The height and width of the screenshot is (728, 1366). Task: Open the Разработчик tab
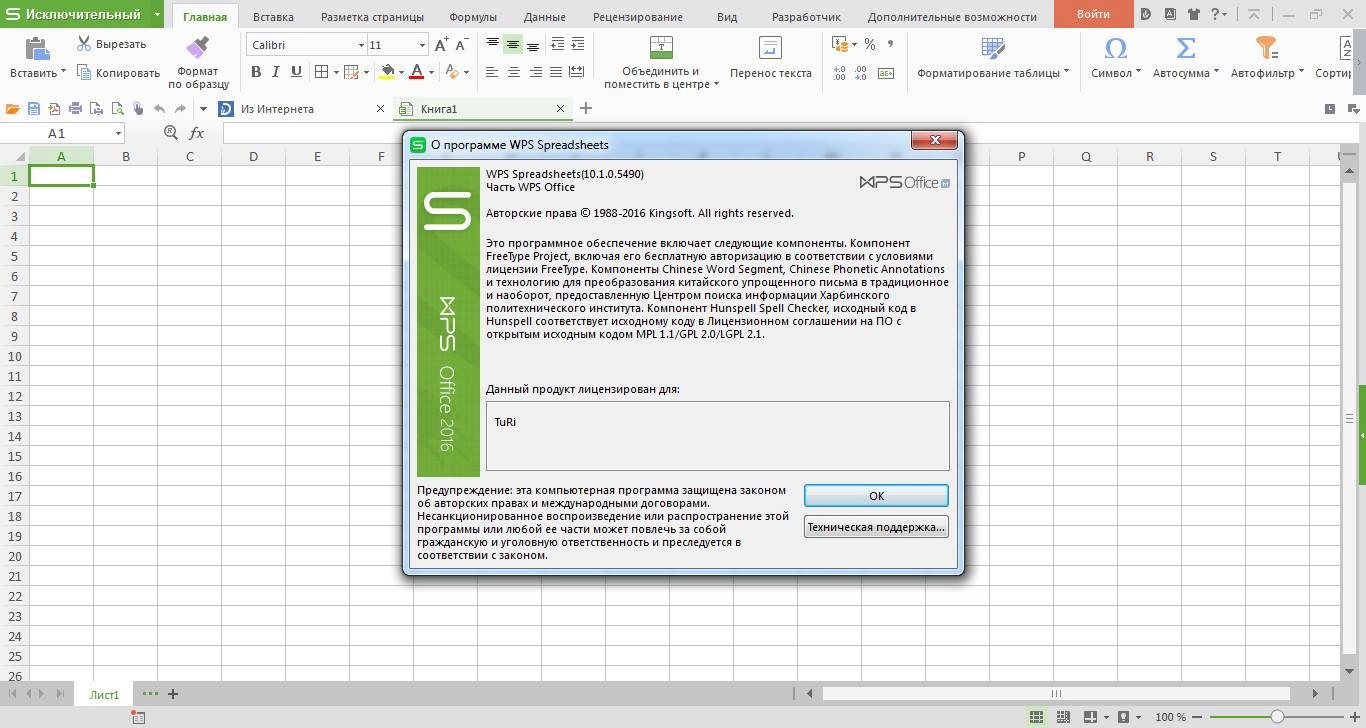806,17
